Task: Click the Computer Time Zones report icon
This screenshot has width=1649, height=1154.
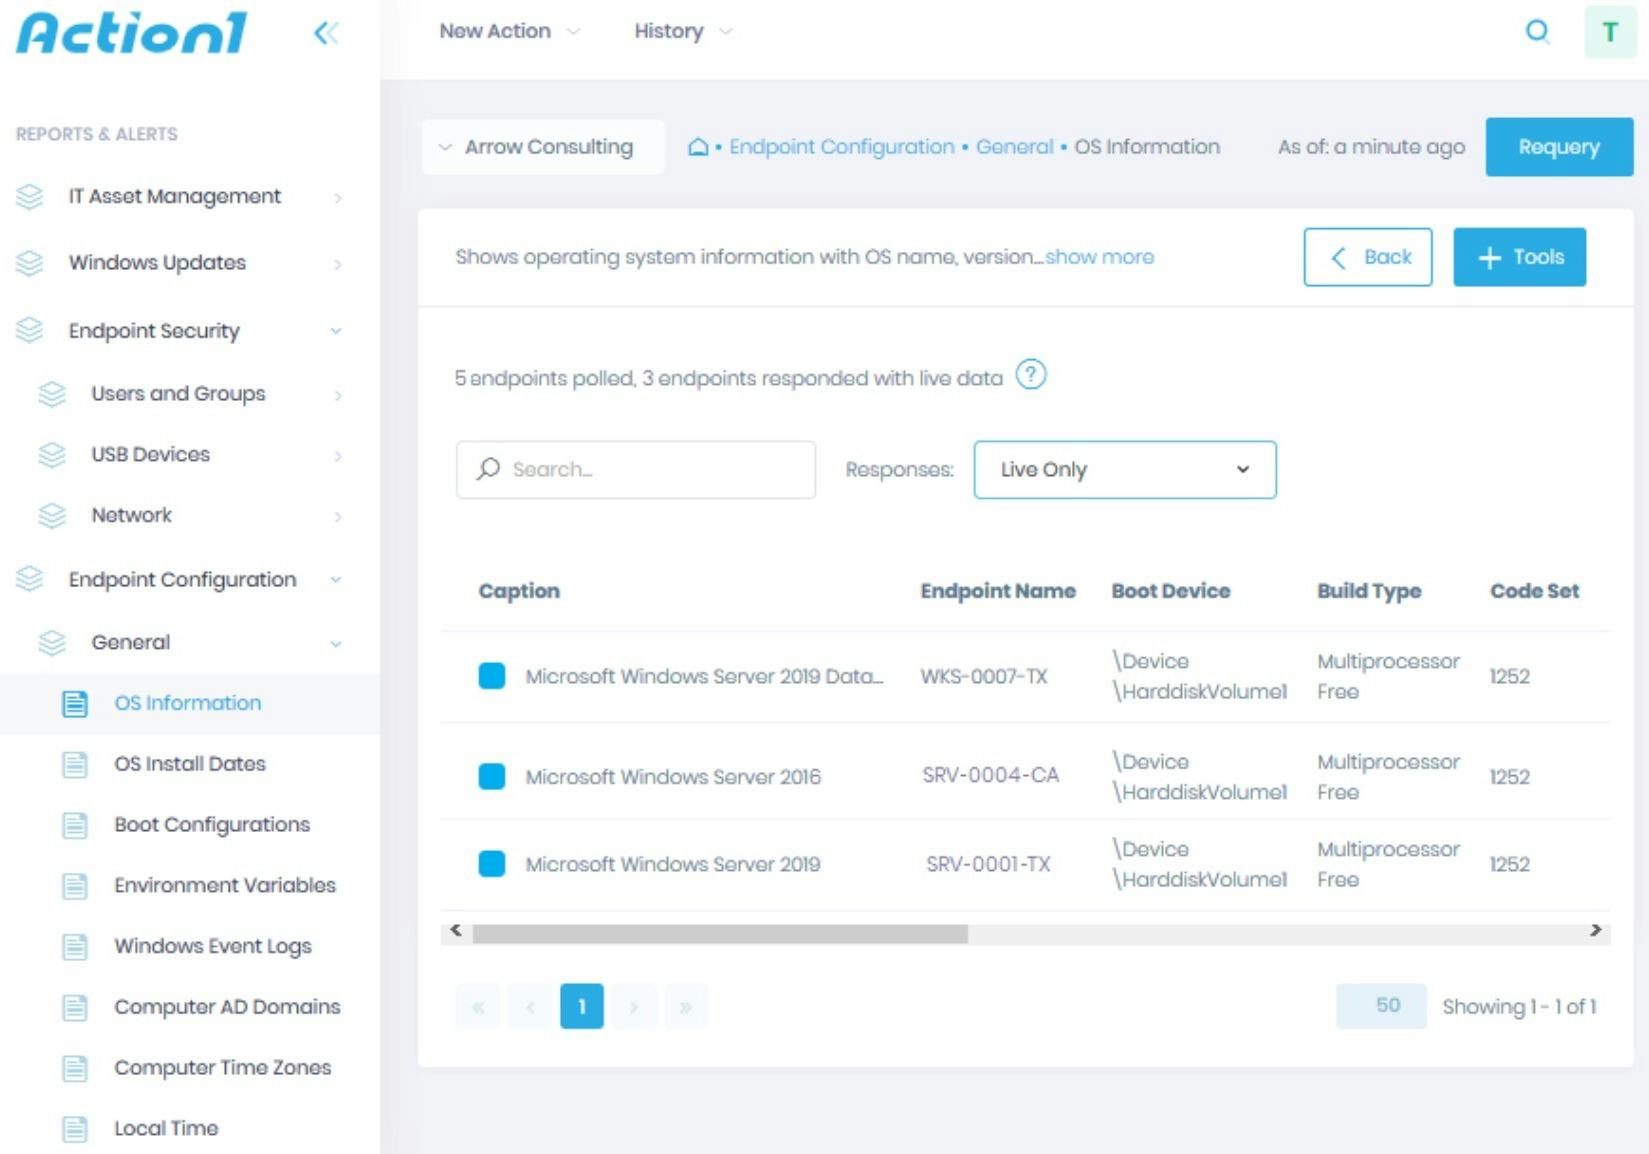Action: [75, 1069]
